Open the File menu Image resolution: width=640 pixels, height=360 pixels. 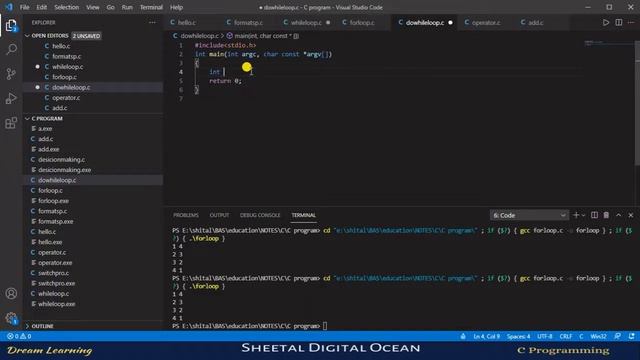pyautogui.click(x=24, y=7)
